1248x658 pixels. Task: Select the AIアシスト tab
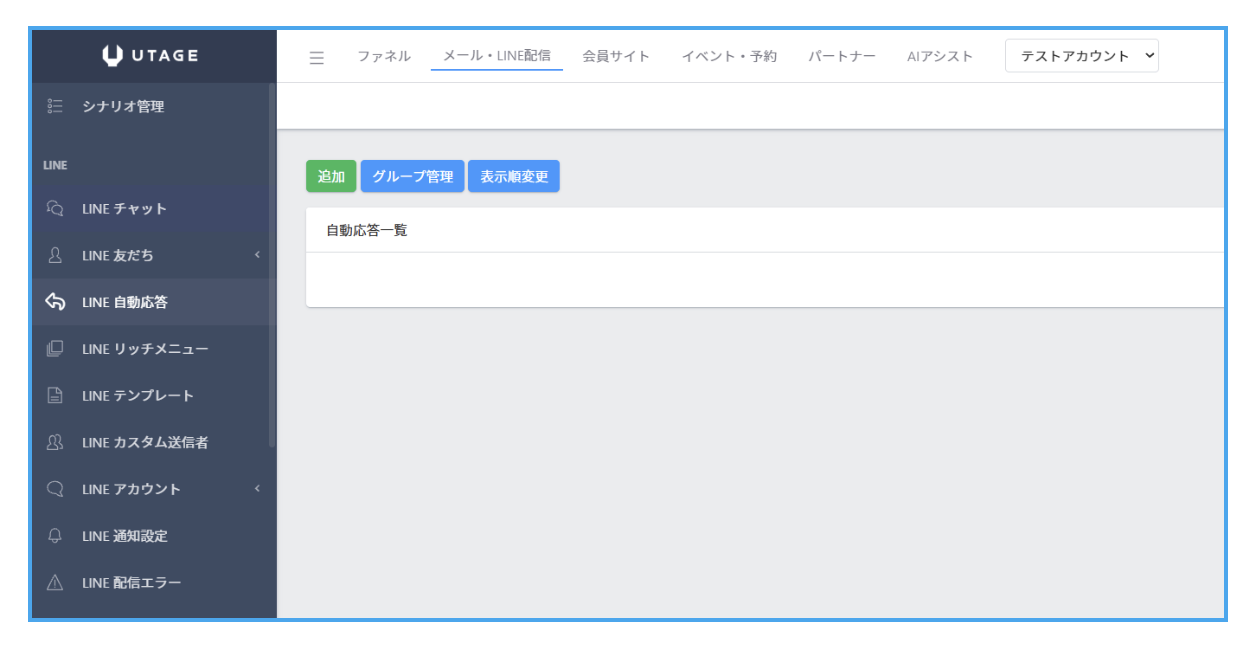pos(939,56)
